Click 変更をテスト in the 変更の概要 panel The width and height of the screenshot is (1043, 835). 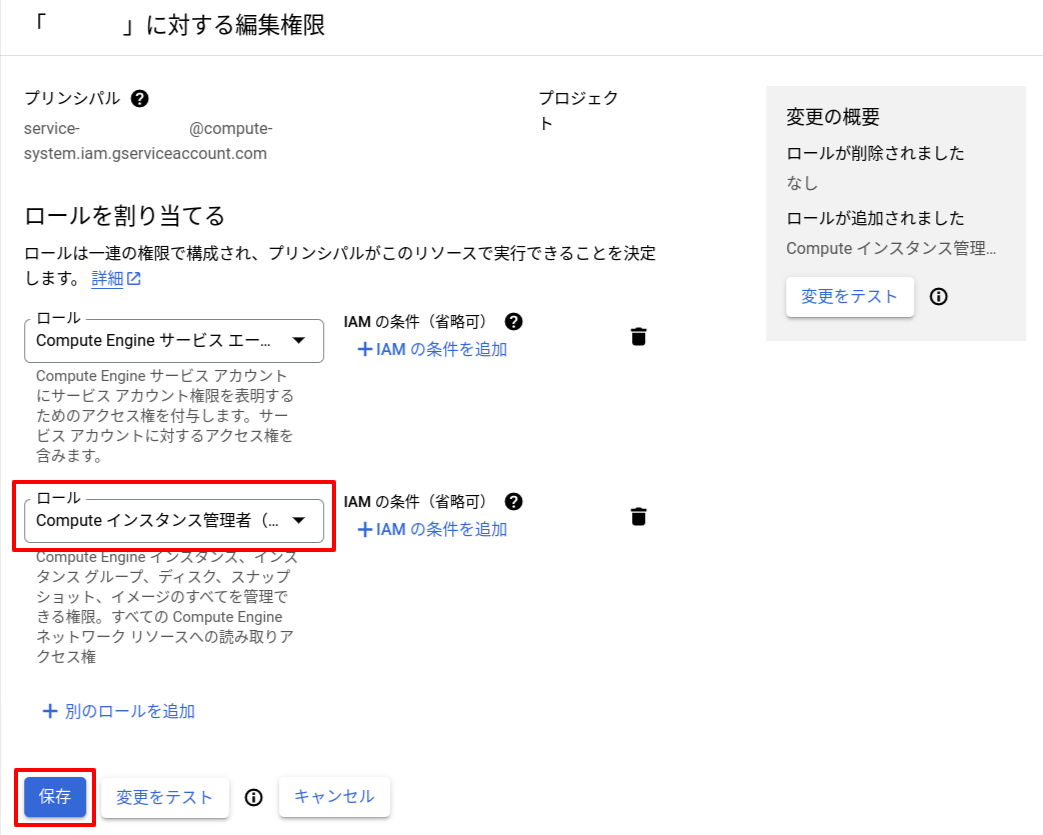(x=849, y=297)
